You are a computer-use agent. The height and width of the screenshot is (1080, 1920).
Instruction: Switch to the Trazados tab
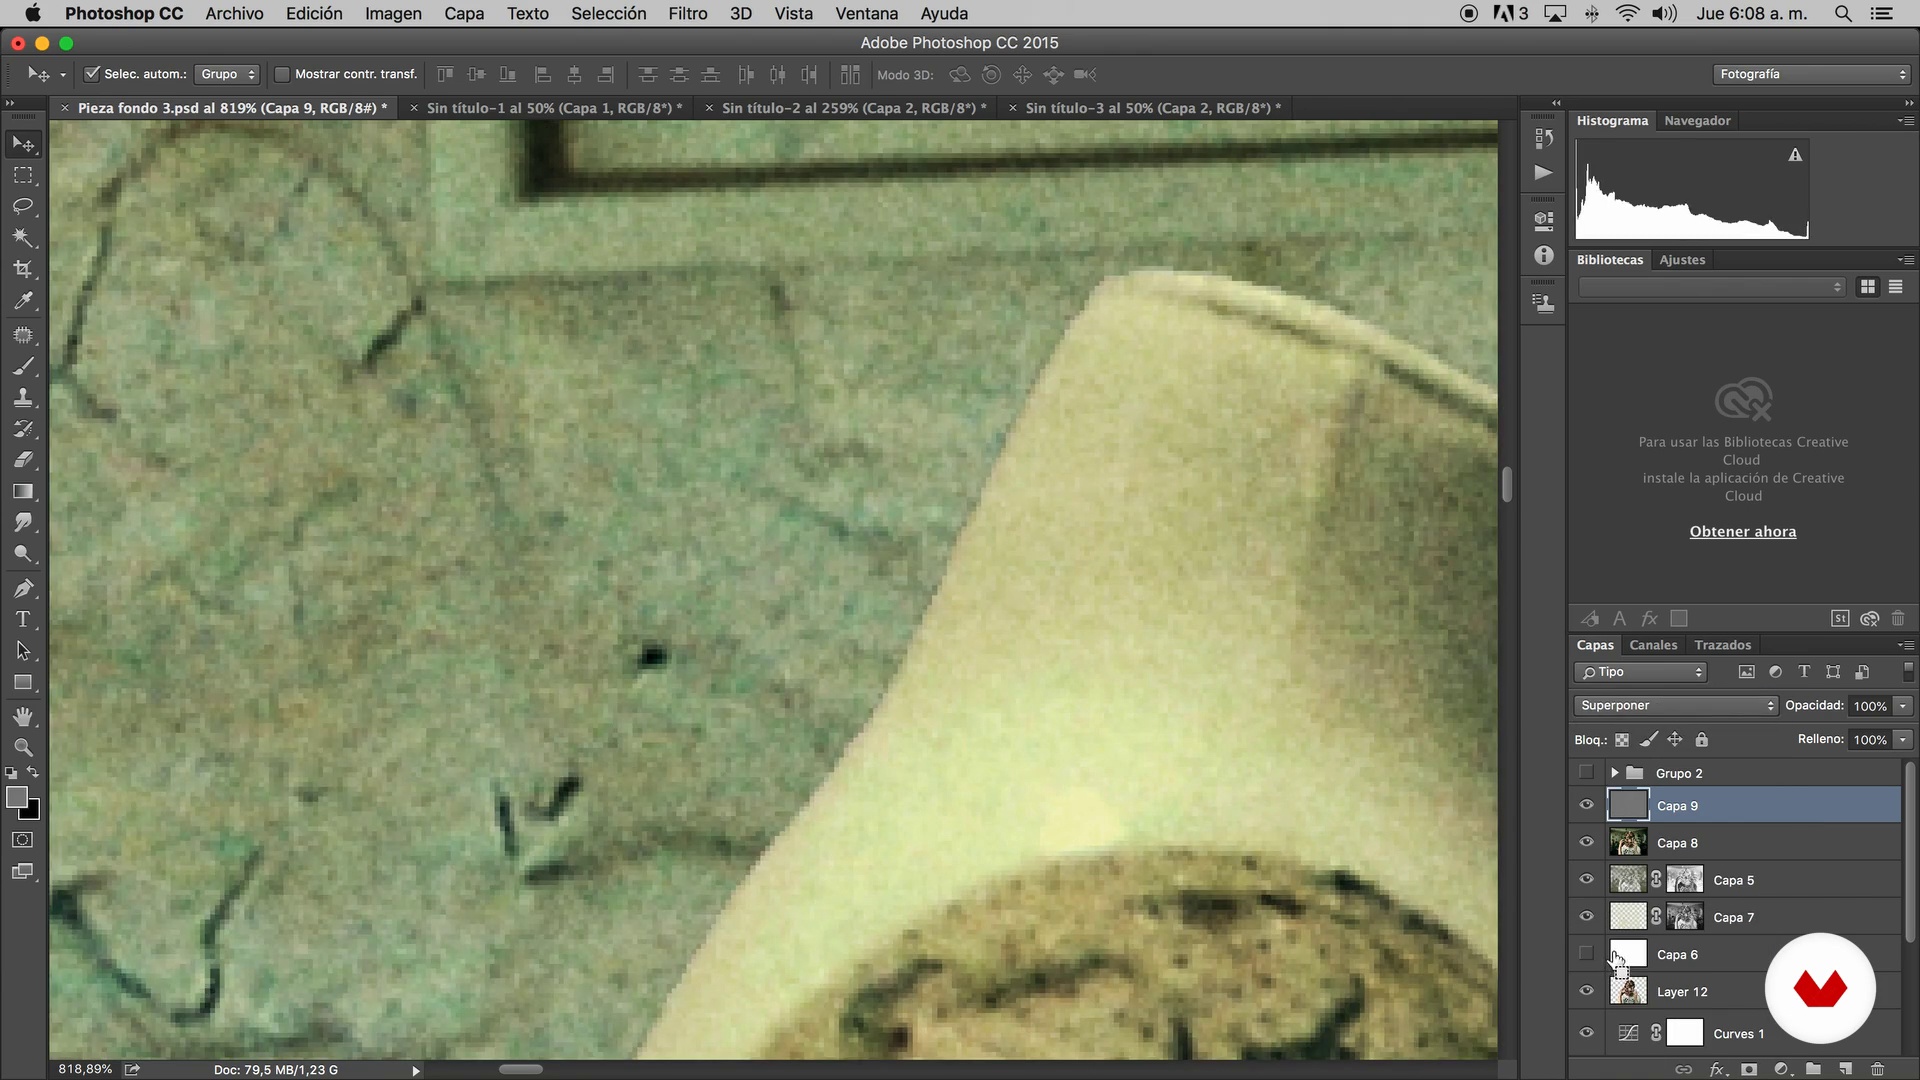[1722, 645]
